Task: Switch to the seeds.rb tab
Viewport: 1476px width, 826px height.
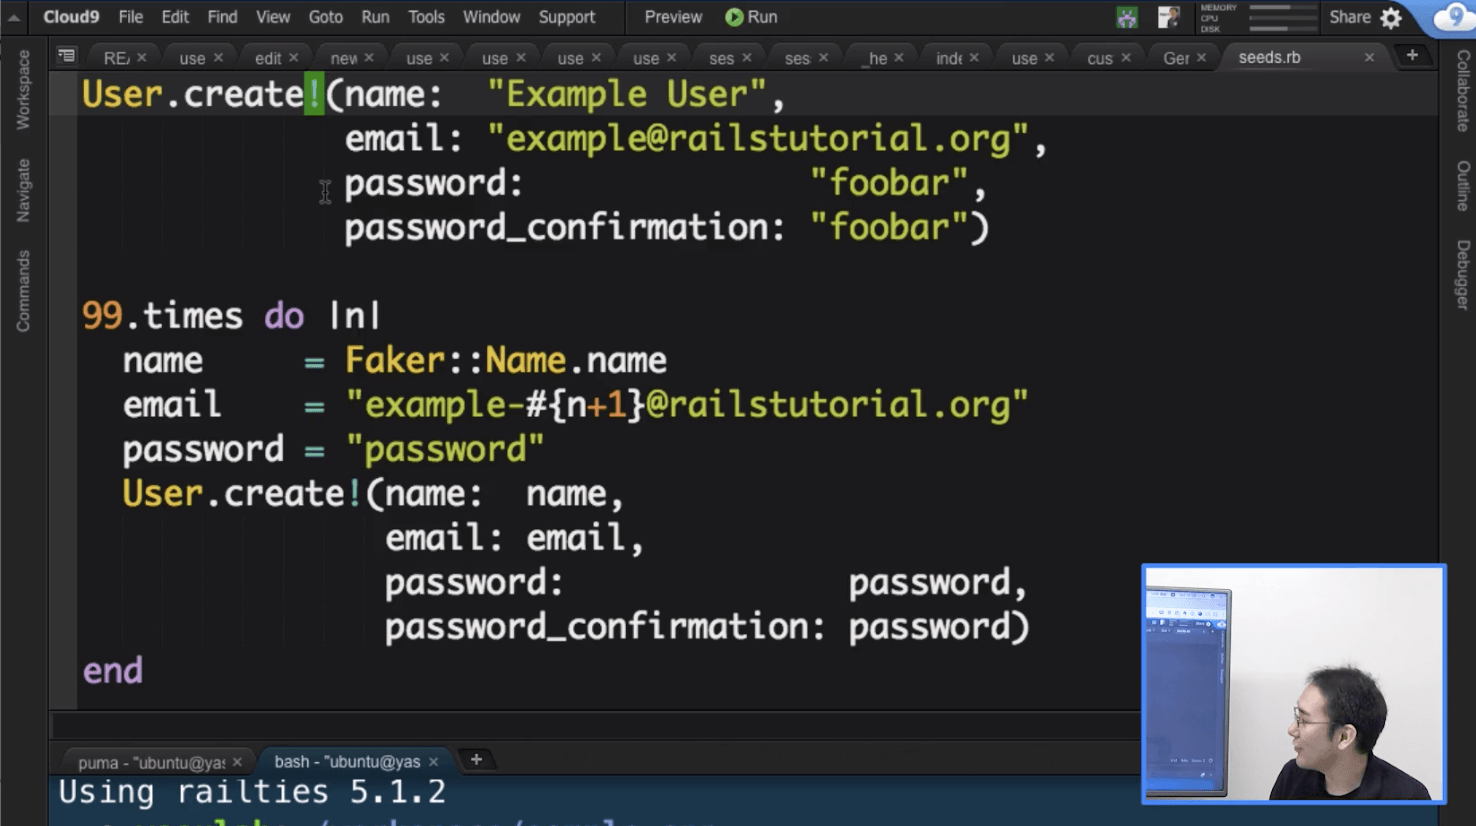Action: pyautogui.click(x=1270, y=57)
